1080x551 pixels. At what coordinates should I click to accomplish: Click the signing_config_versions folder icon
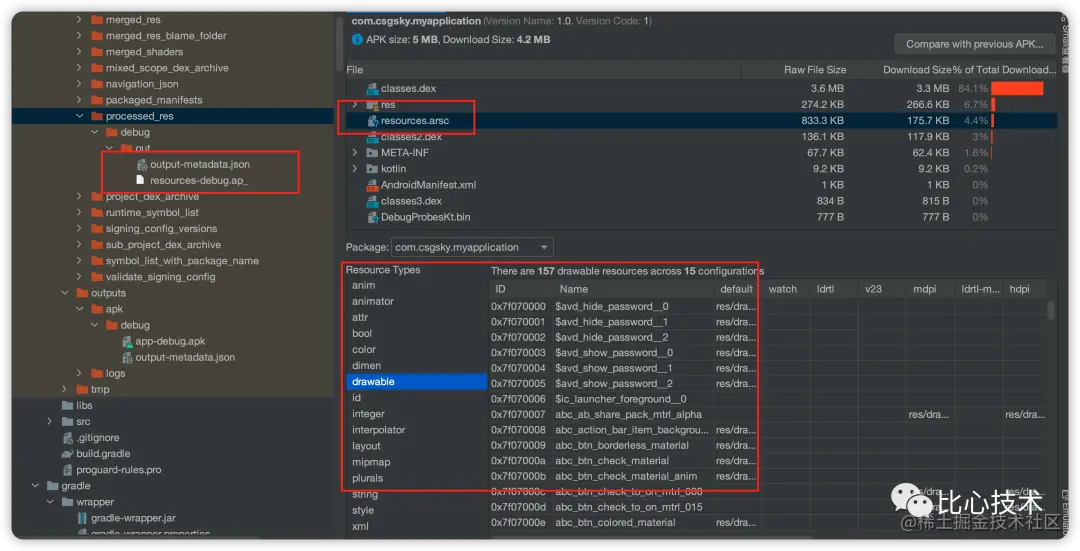(x=96, y=229)
